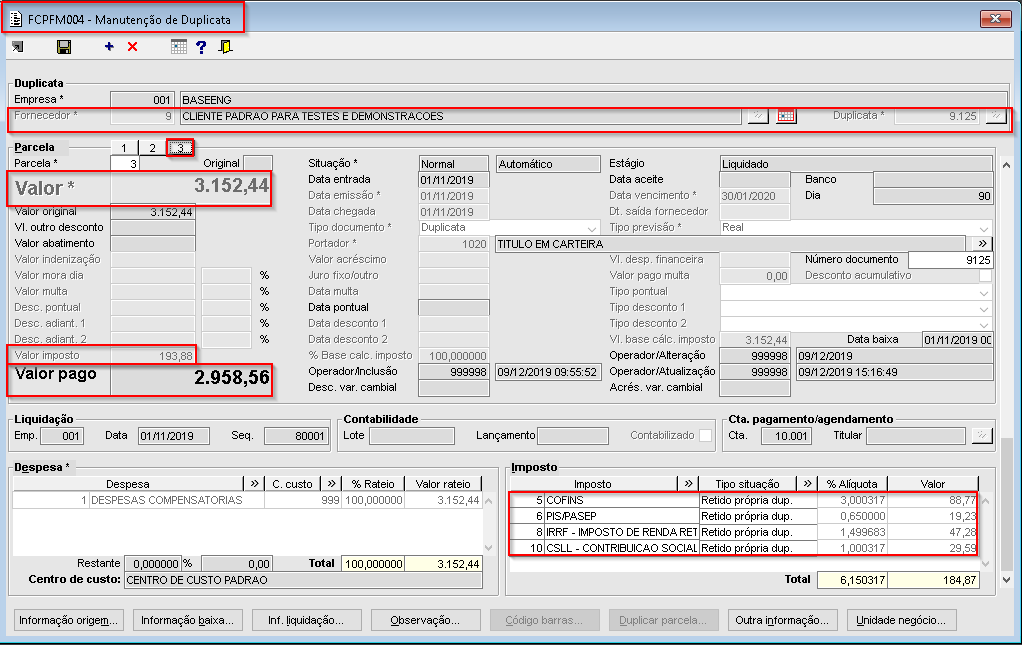Click the Valor pago amount 2.958,56
The height and width of the screenshot is (645, 1022).
(x=231, y=378)
